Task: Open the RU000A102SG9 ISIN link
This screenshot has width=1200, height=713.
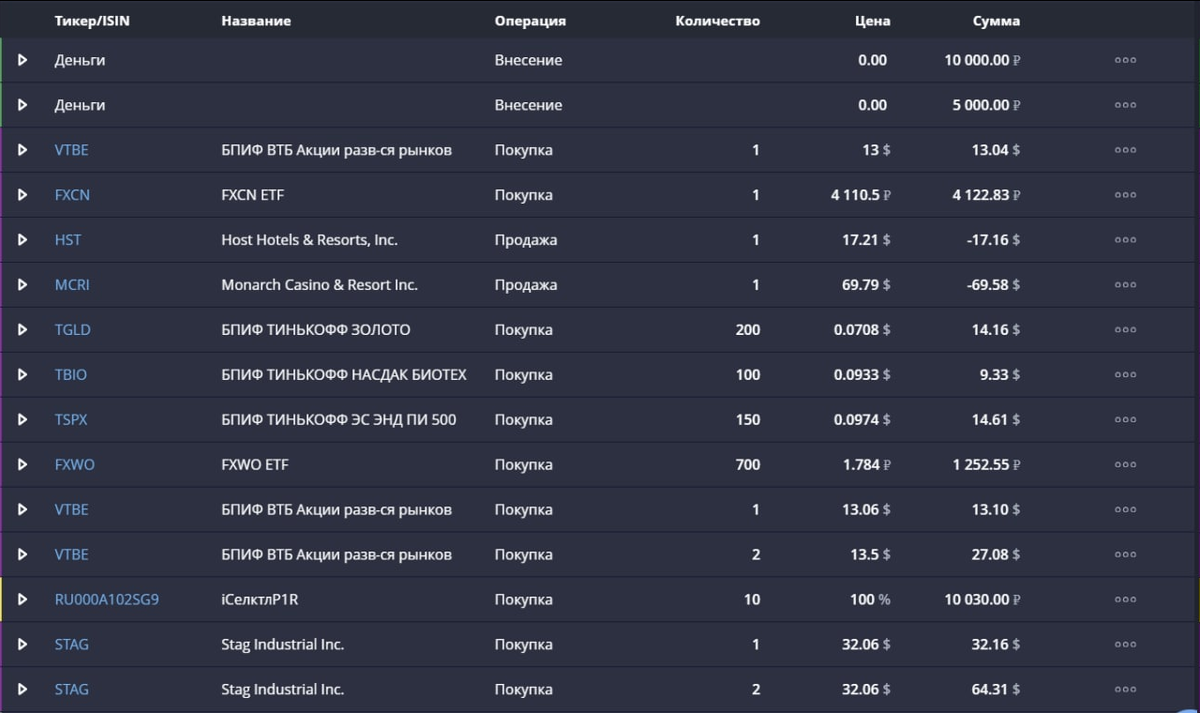Action: coord(106,600)
